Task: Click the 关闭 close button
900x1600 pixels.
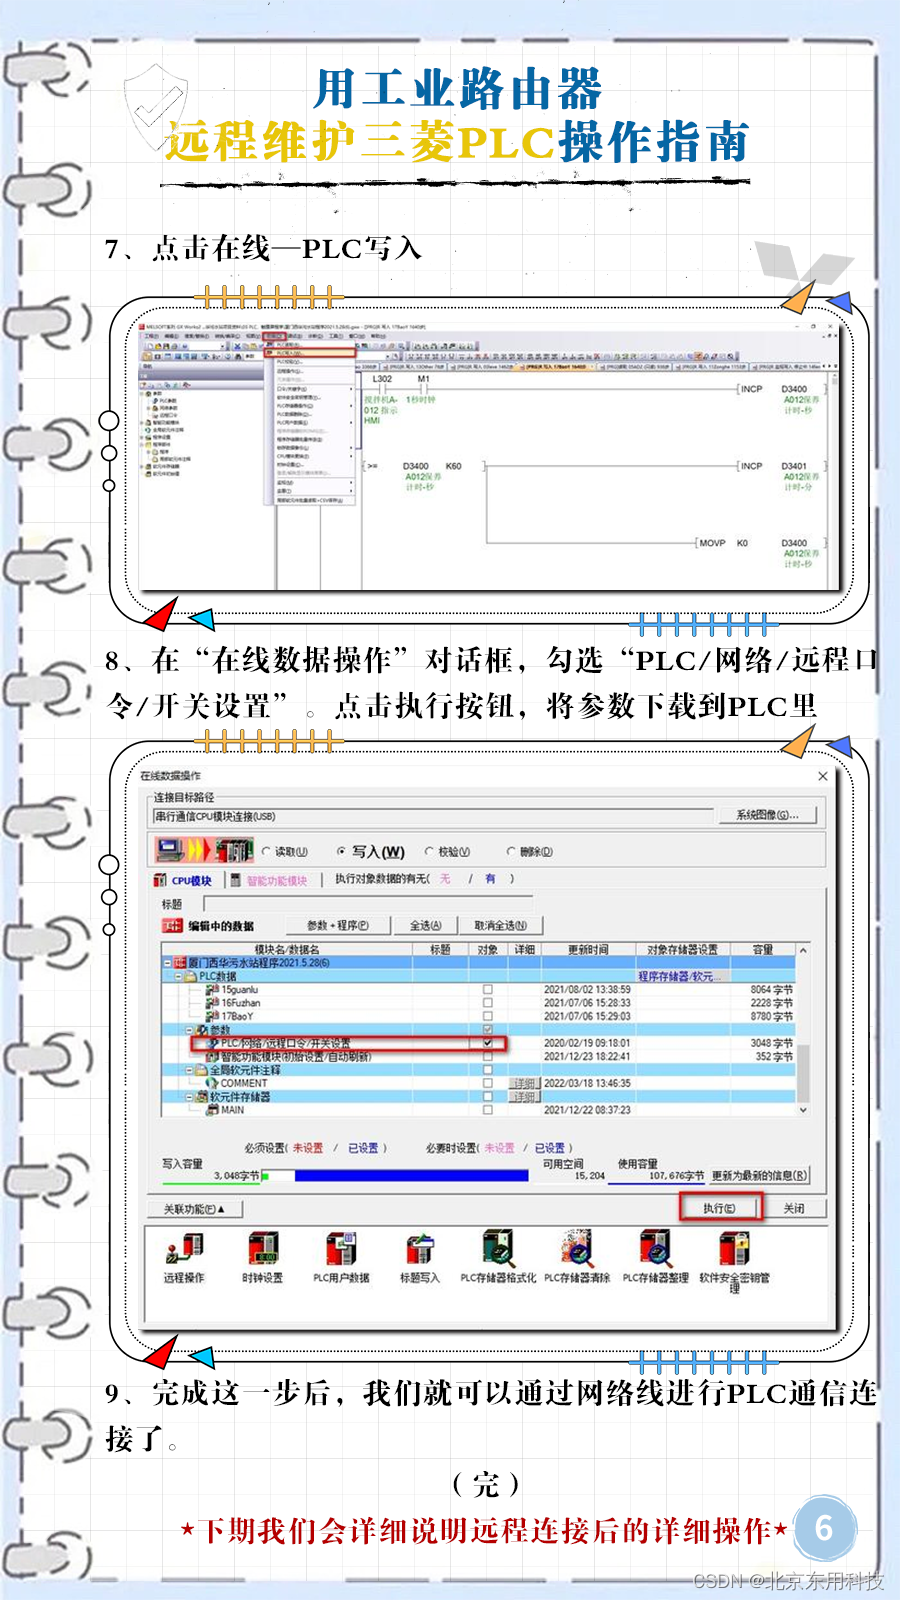Action: [794, 1208]
